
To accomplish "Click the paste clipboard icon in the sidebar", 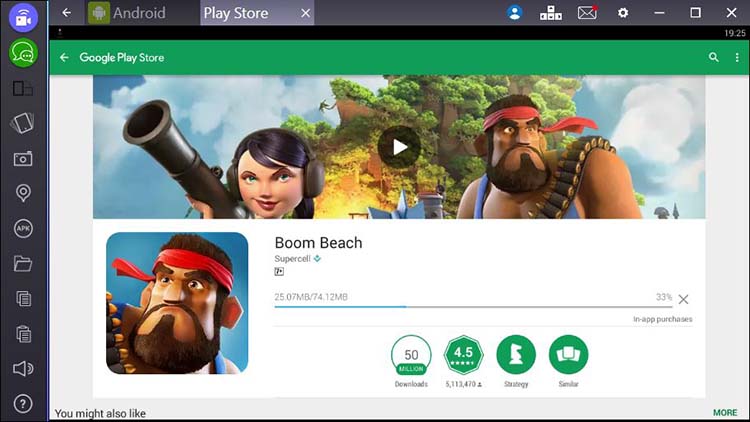I will click(23, 333).
